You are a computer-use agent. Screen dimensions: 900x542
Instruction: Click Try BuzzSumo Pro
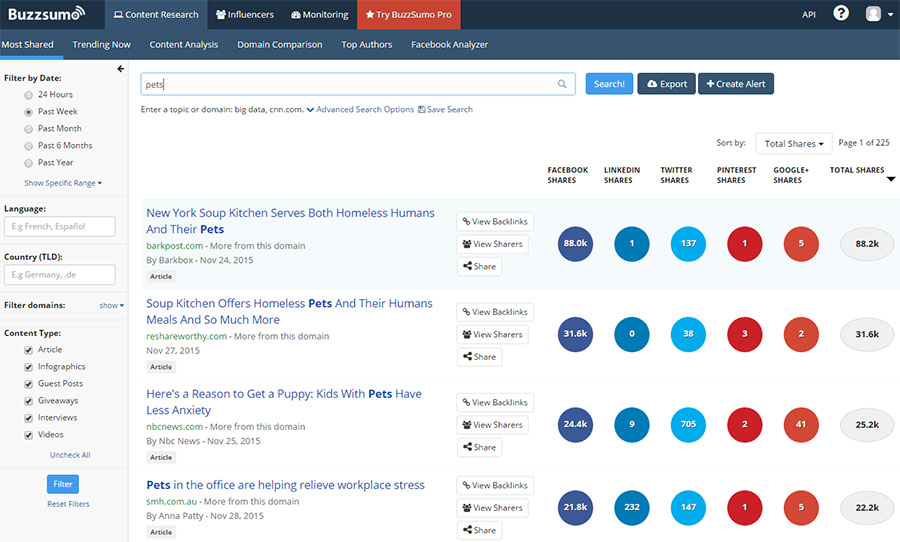[409, 14]
